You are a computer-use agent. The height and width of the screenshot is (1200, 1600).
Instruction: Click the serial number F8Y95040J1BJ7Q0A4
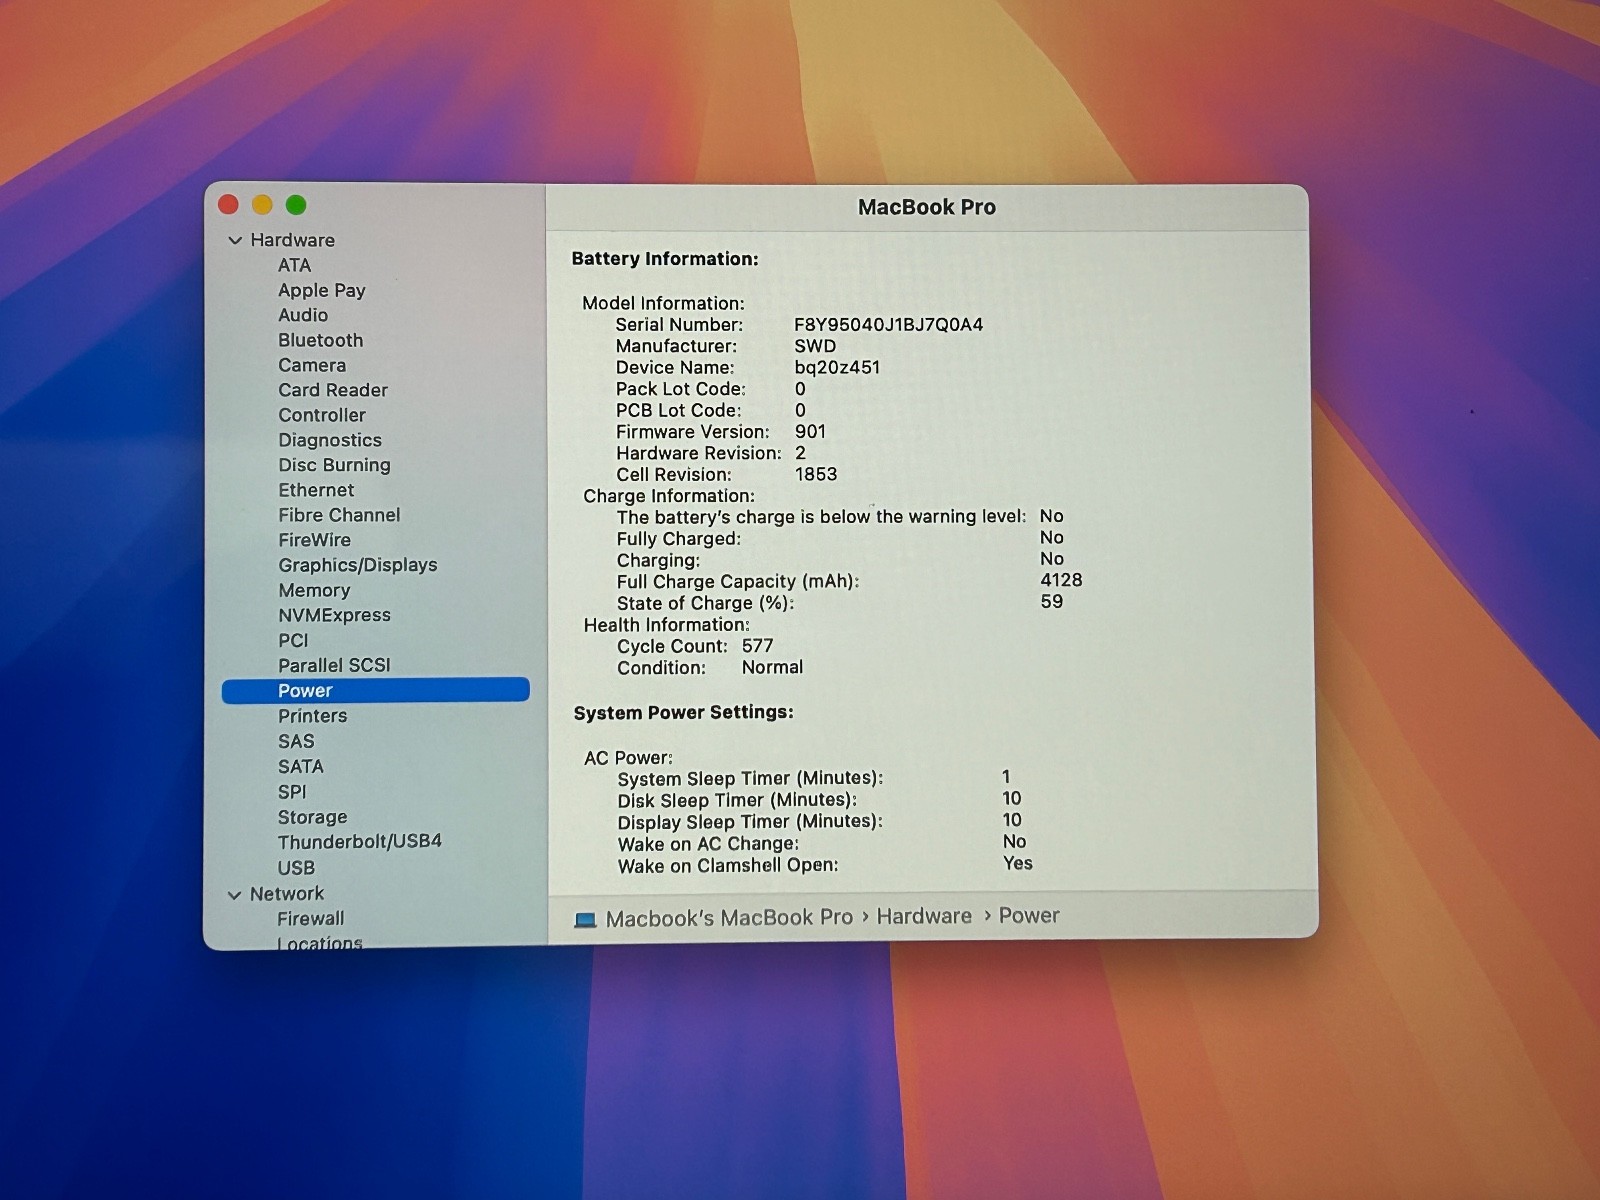(x=889, y=324)
